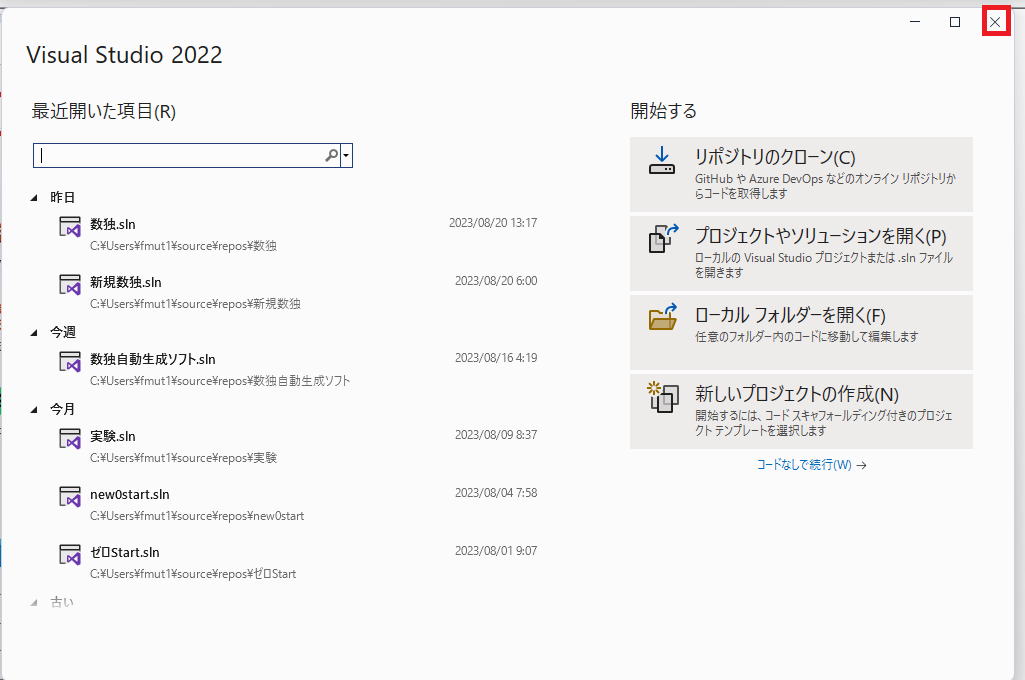Click the path C:¥Users¥fmut1¥source¥repos¥数独

(183, 246)
